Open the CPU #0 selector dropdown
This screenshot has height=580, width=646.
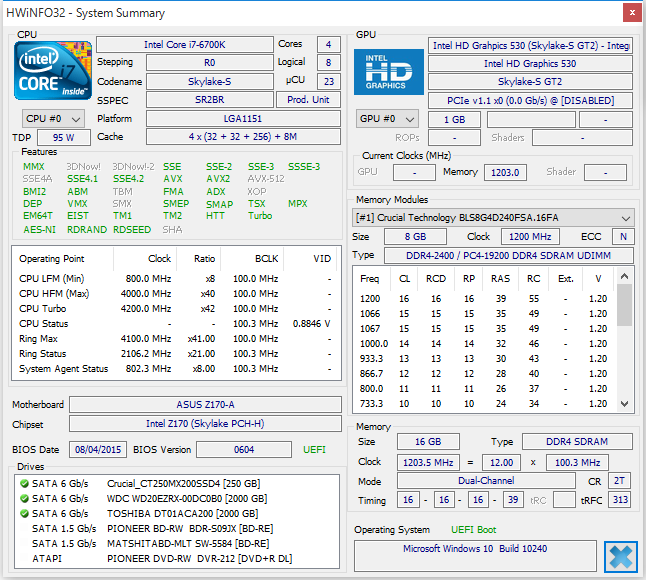tap(53, 119)
